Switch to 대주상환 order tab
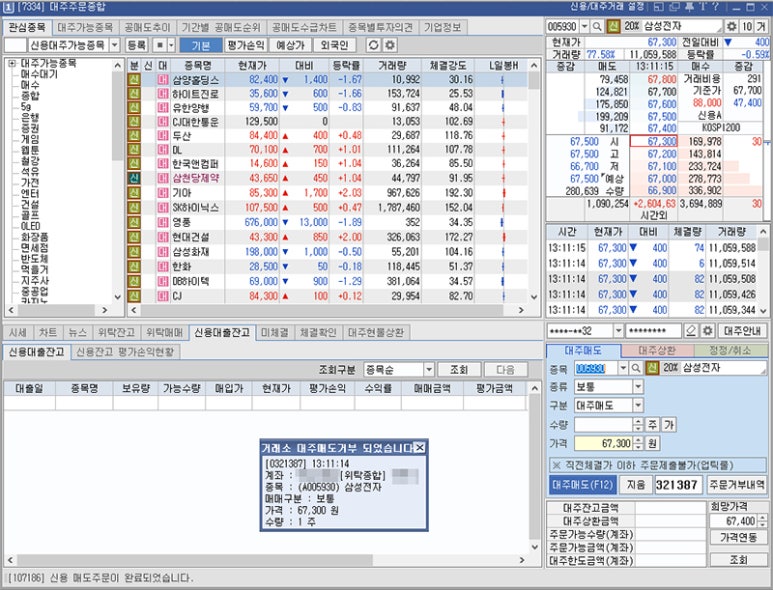 pyautogui.click(x=657, y=350)
